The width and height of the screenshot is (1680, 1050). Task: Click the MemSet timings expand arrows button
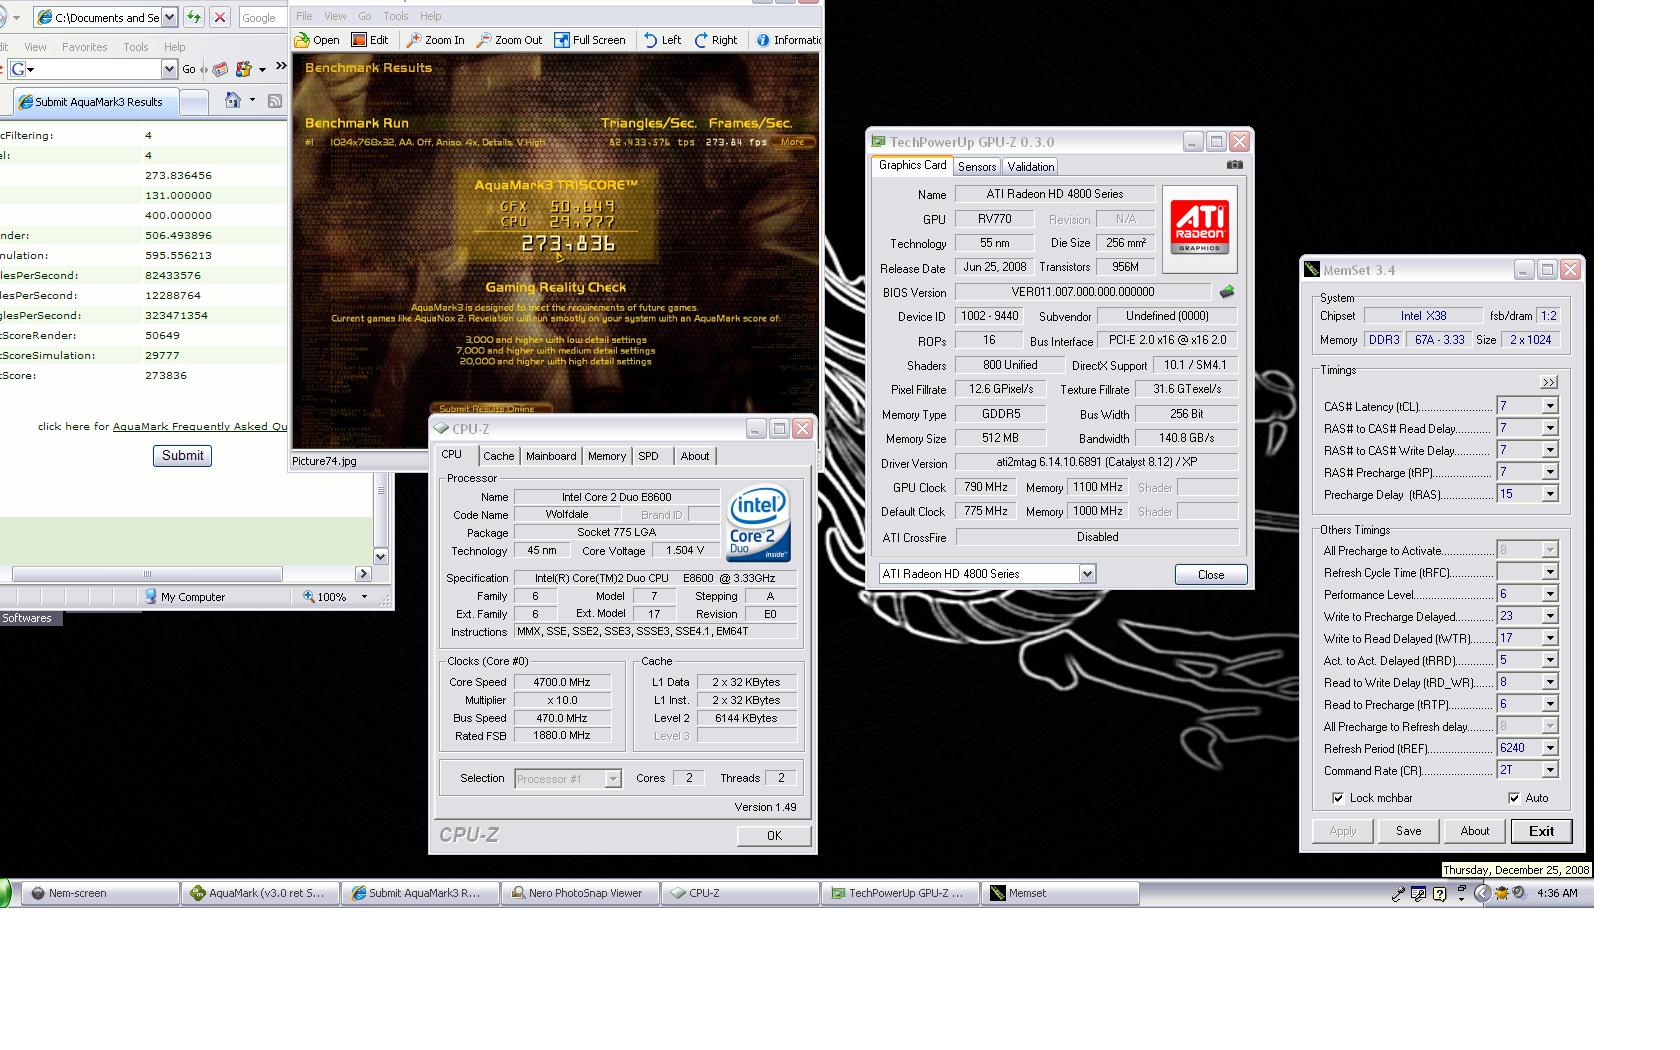coord(1549,382)
